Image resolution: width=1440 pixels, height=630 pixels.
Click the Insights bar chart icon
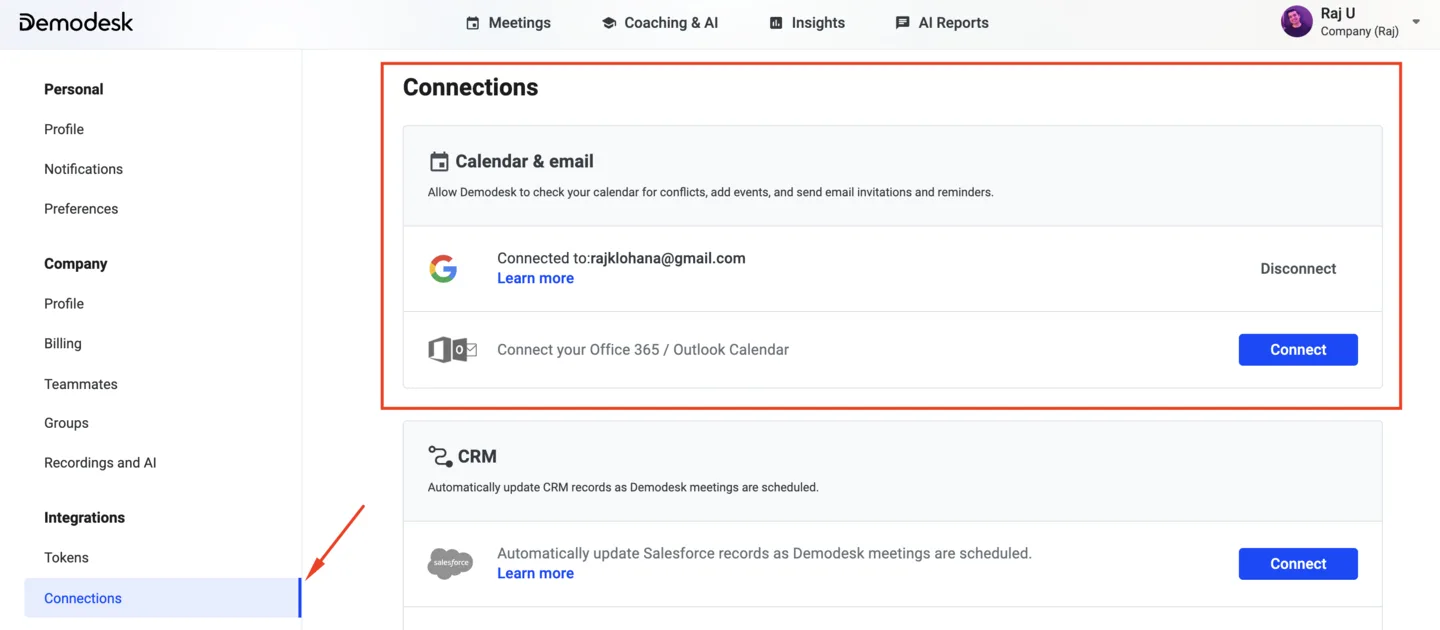coord(776,23)
